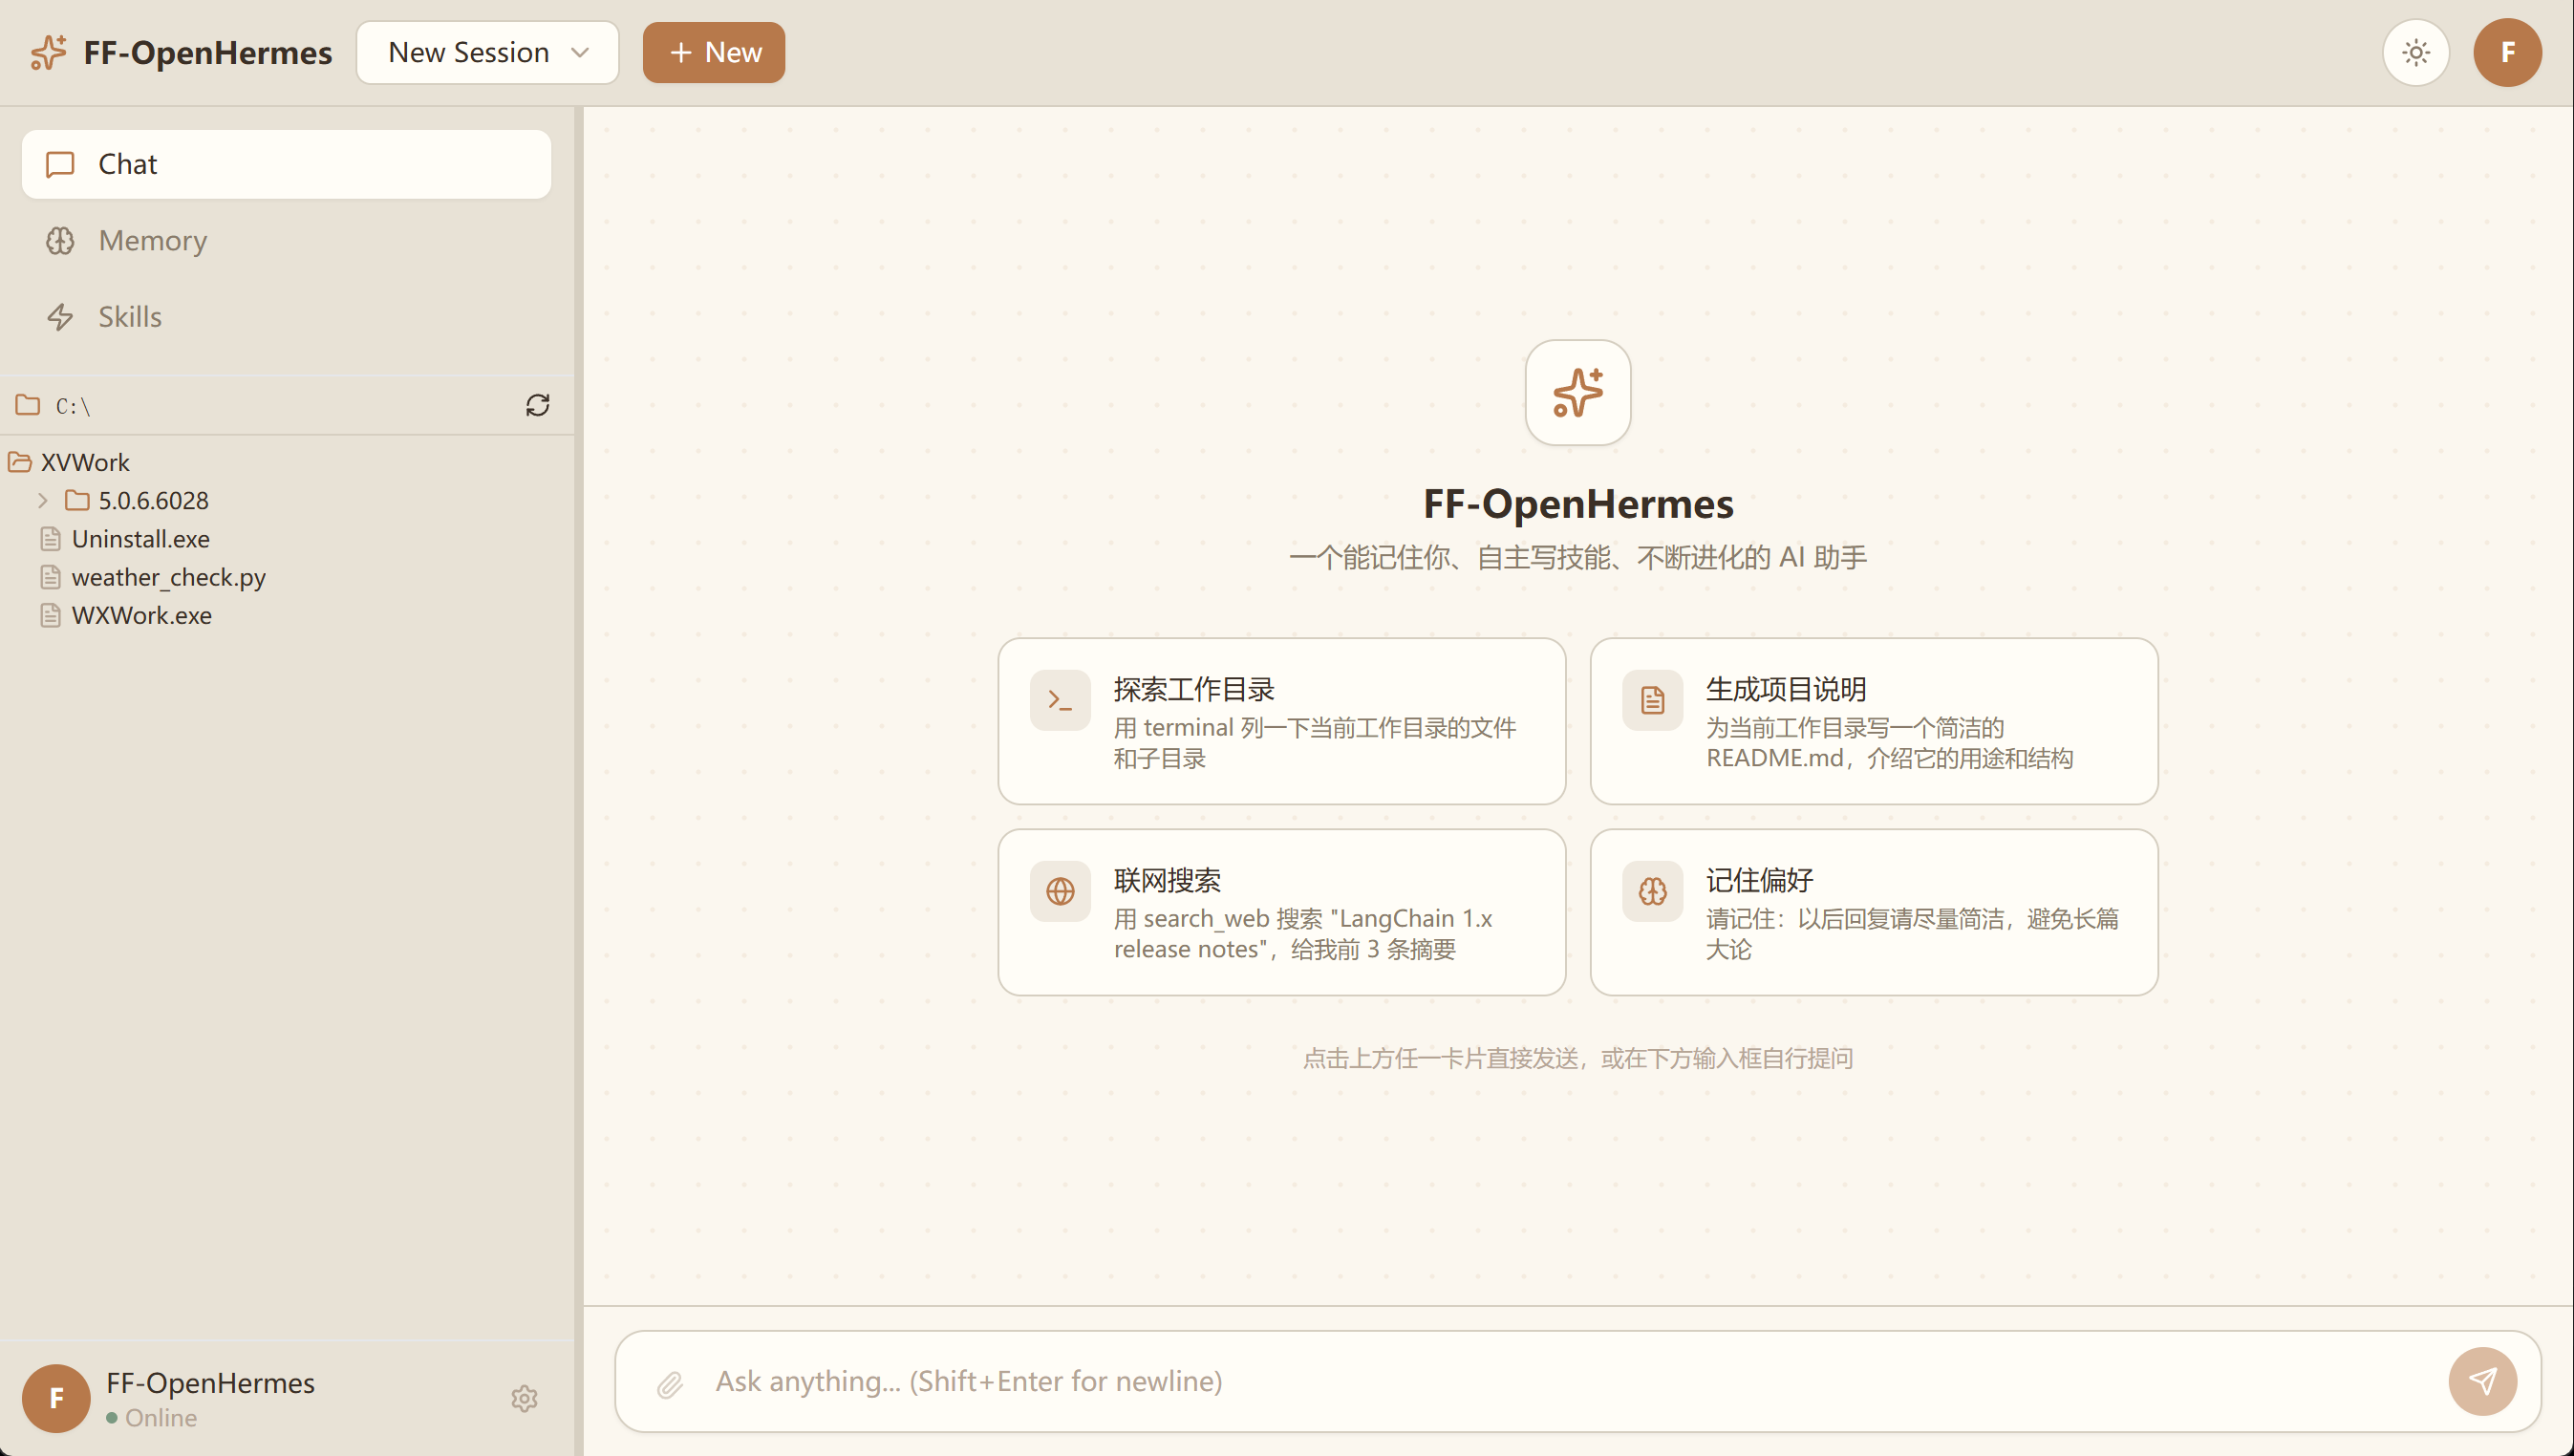The image size is (2574, 1456).
Task: Click the Skills lightning bolt icon
Action: click(60, 317)
